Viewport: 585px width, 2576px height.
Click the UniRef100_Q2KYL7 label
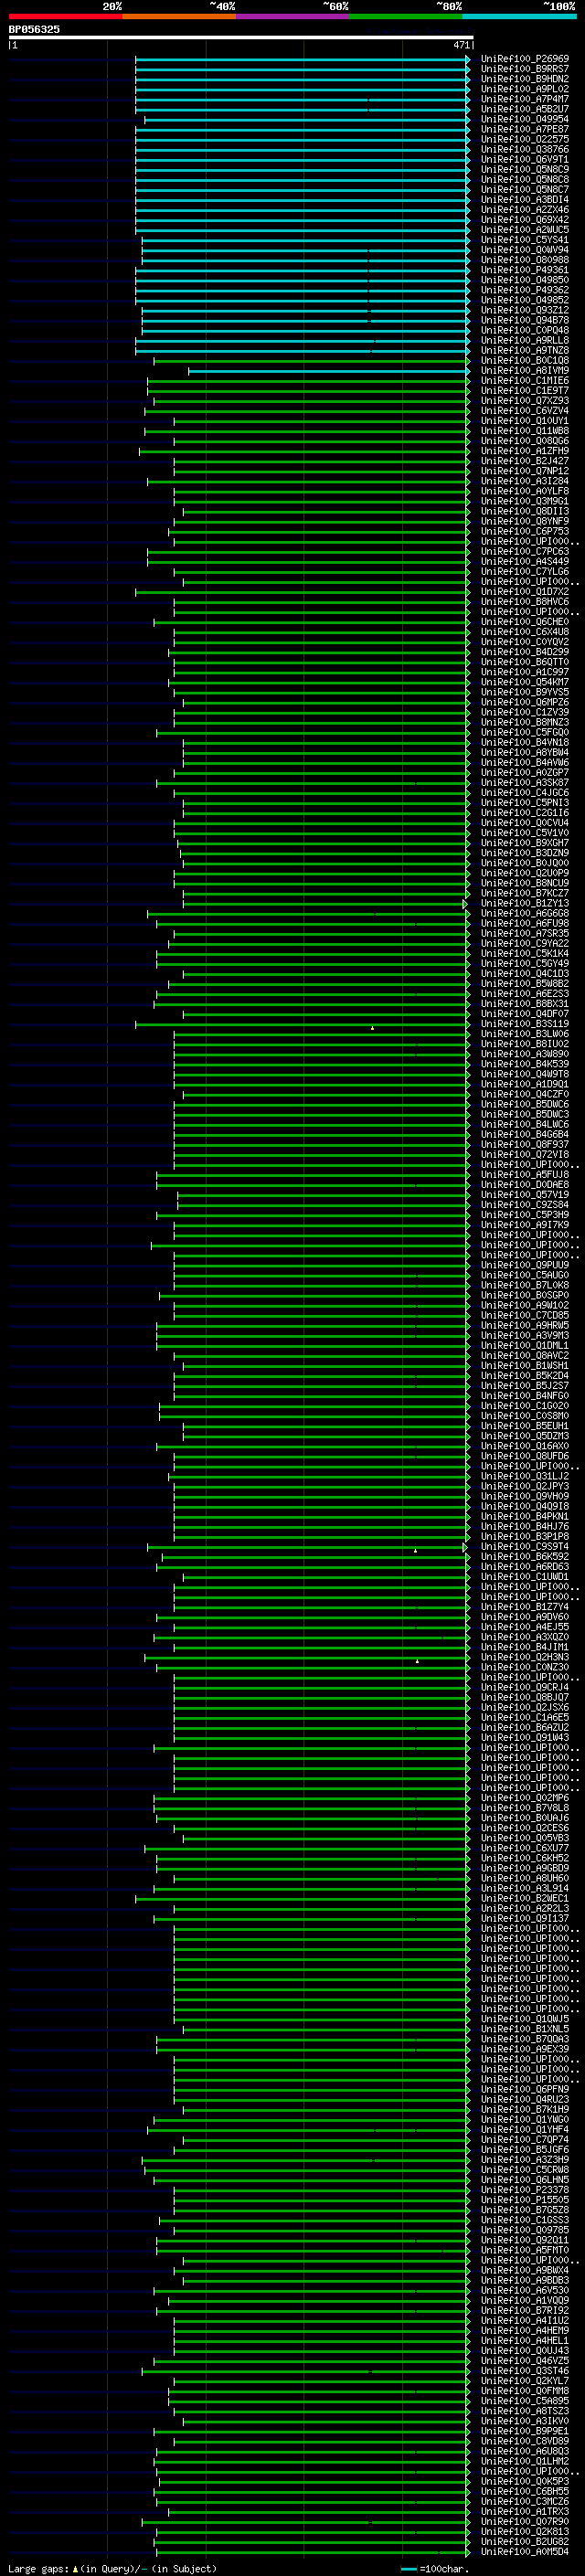point(524,2380)
